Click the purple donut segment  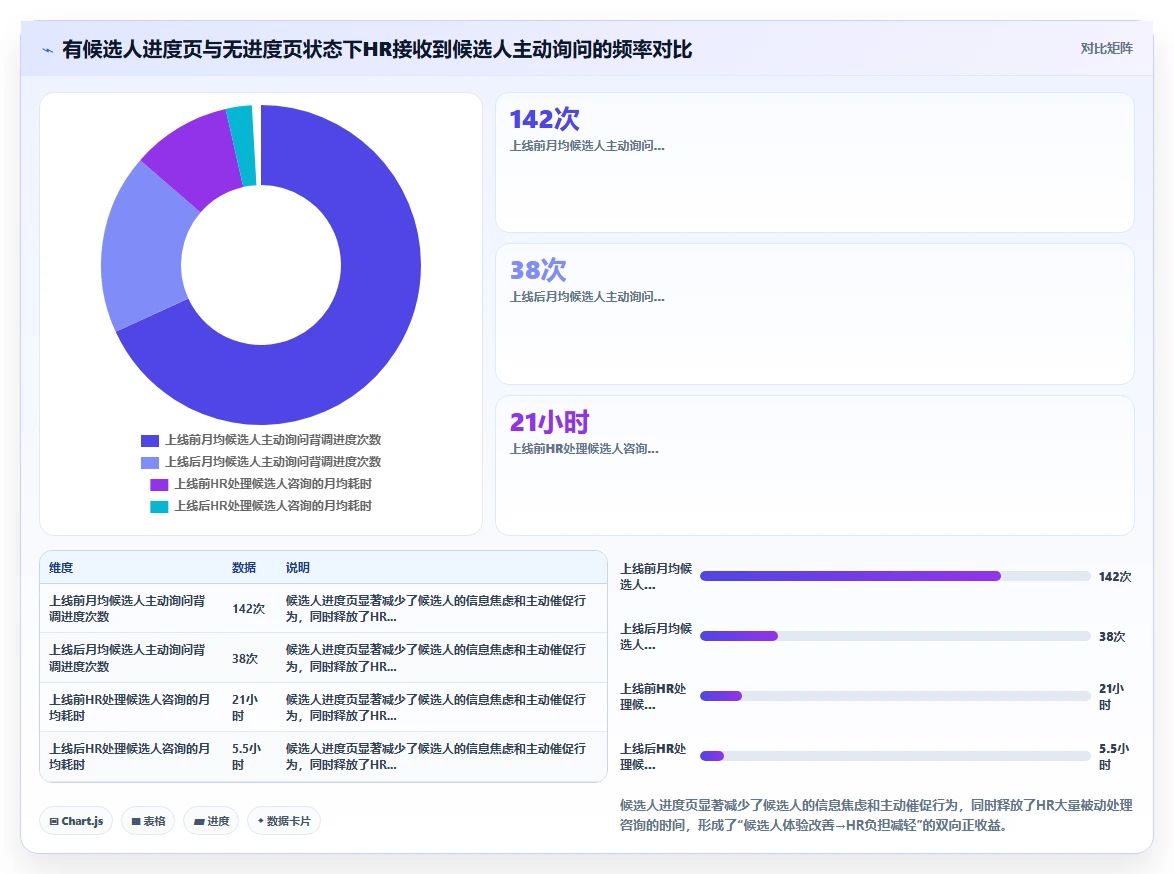point(196,157)
